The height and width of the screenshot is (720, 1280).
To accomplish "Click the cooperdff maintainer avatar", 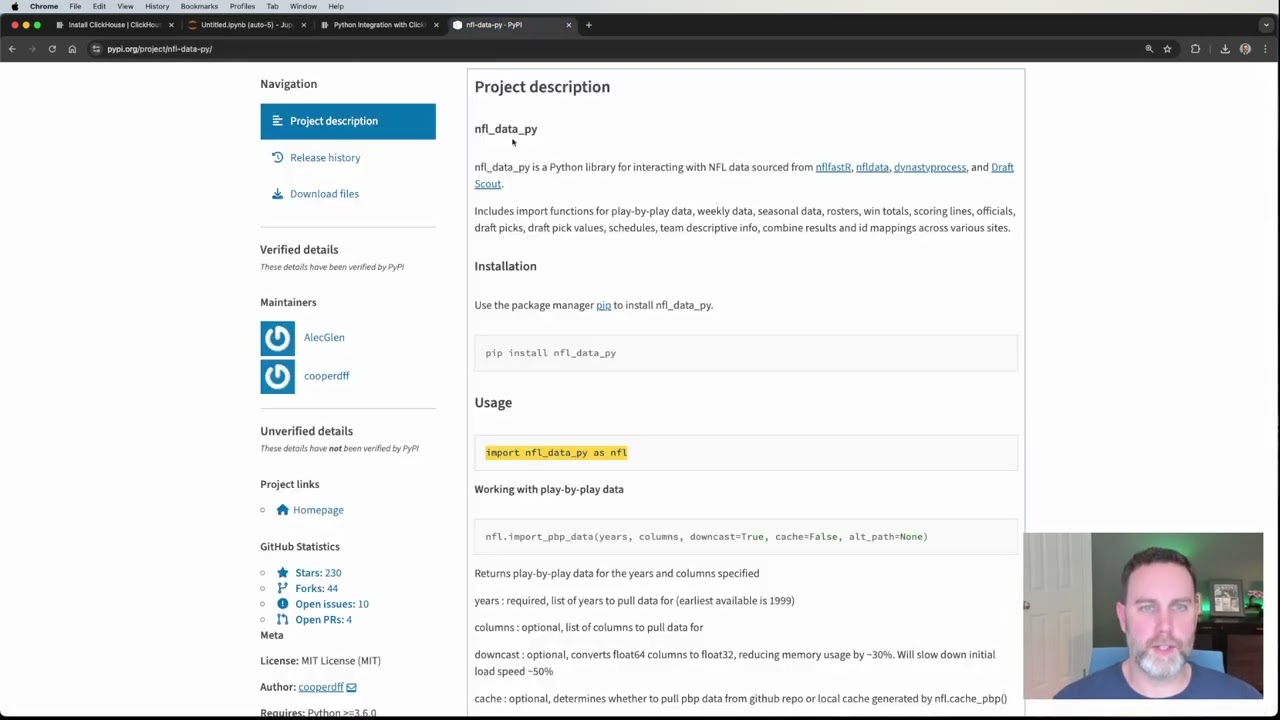I will [277, 376].
